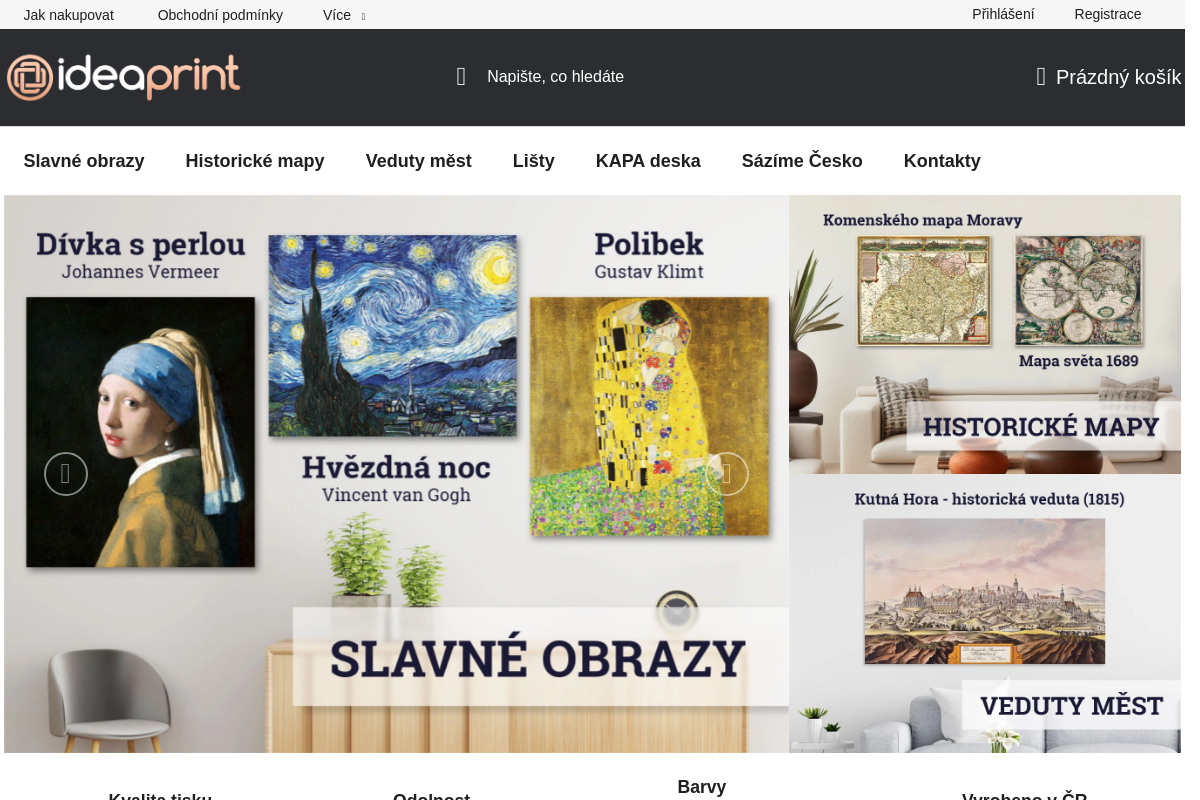1200x800 pixels.
Task: Go to next carousel slide
Action: (x=727, y=474)
